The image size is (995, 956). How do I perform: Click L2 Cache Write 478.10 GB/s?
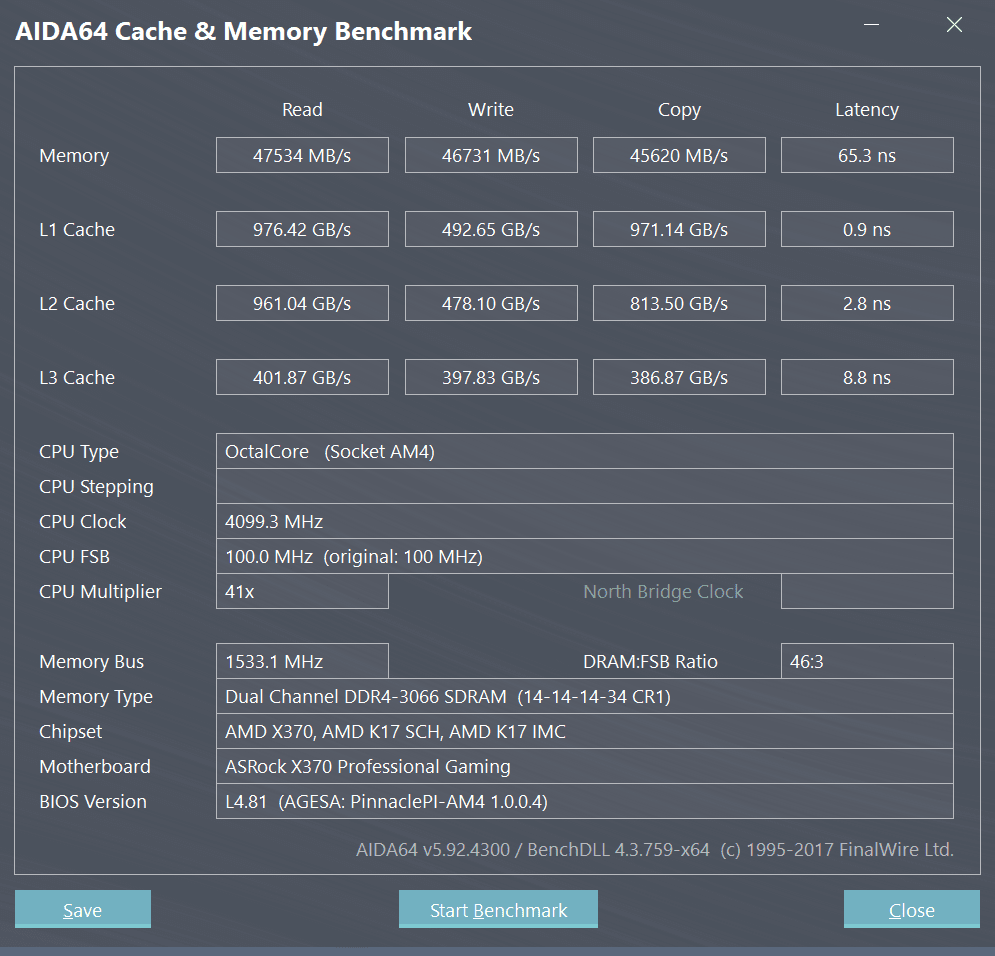(491, 303)
